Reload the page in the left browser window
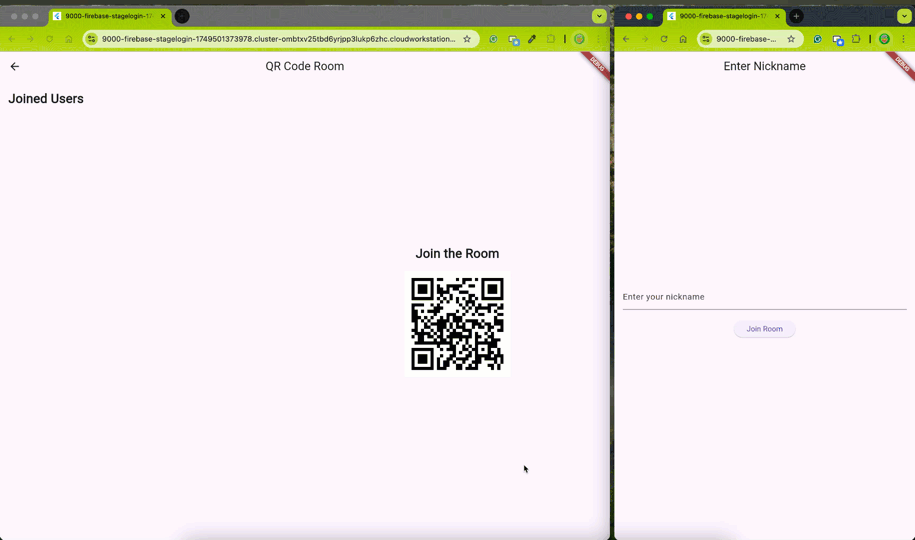 tap(50, 39)
